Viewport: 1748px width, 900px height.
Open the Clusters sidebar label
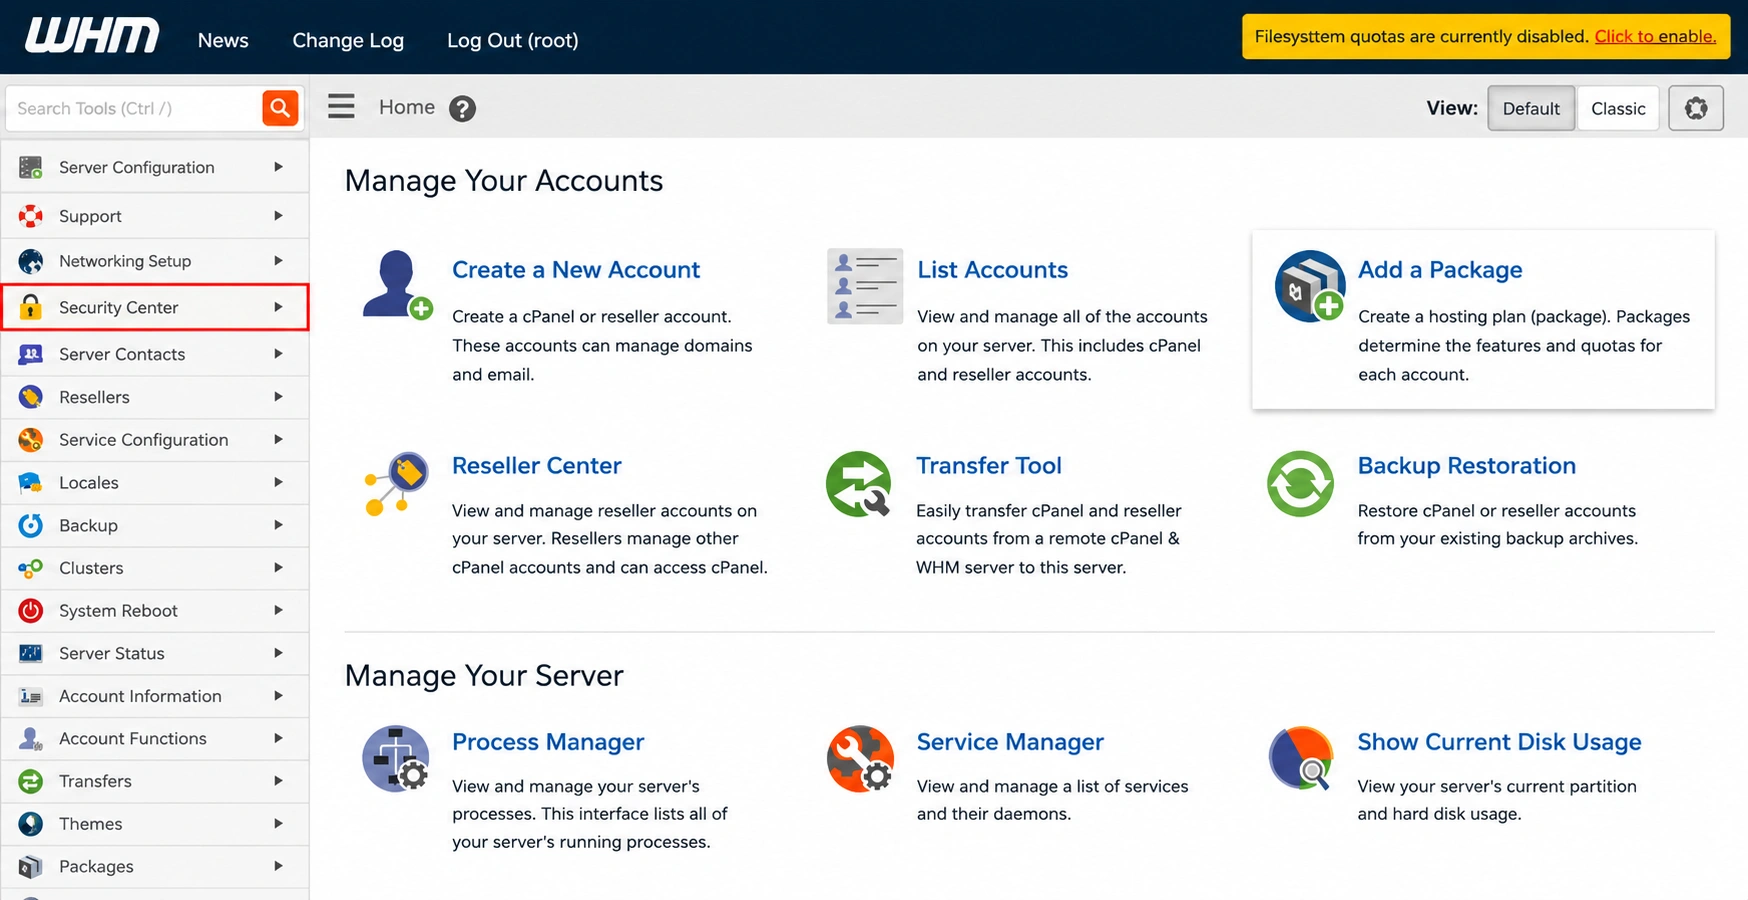tap(91, 568)
